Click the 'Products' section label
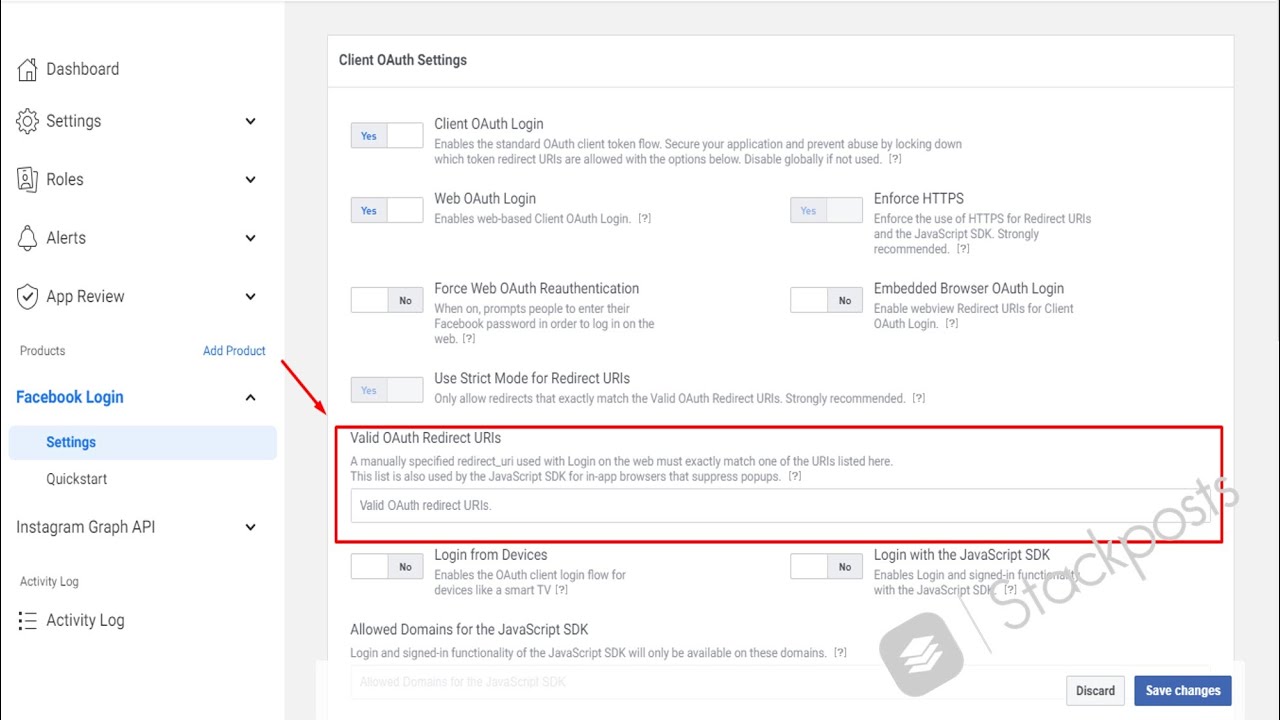Image resolution: width=1280 pixels, height=720 pixels. 42,351
